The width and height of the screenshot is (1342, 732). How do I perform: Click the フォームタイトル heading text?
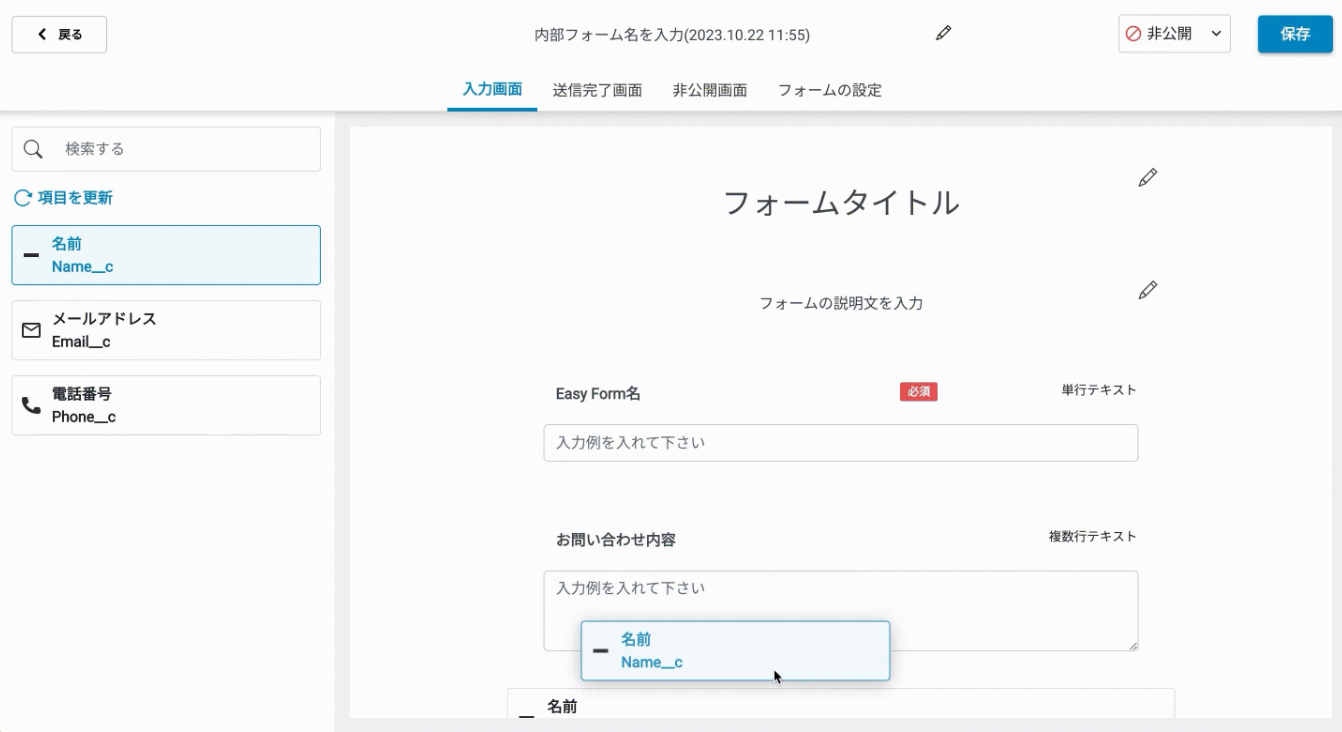click(841, 203)
